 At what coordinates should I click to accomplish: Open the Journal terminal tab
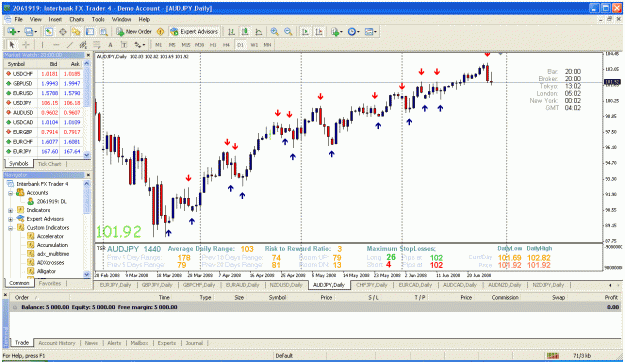194,343
